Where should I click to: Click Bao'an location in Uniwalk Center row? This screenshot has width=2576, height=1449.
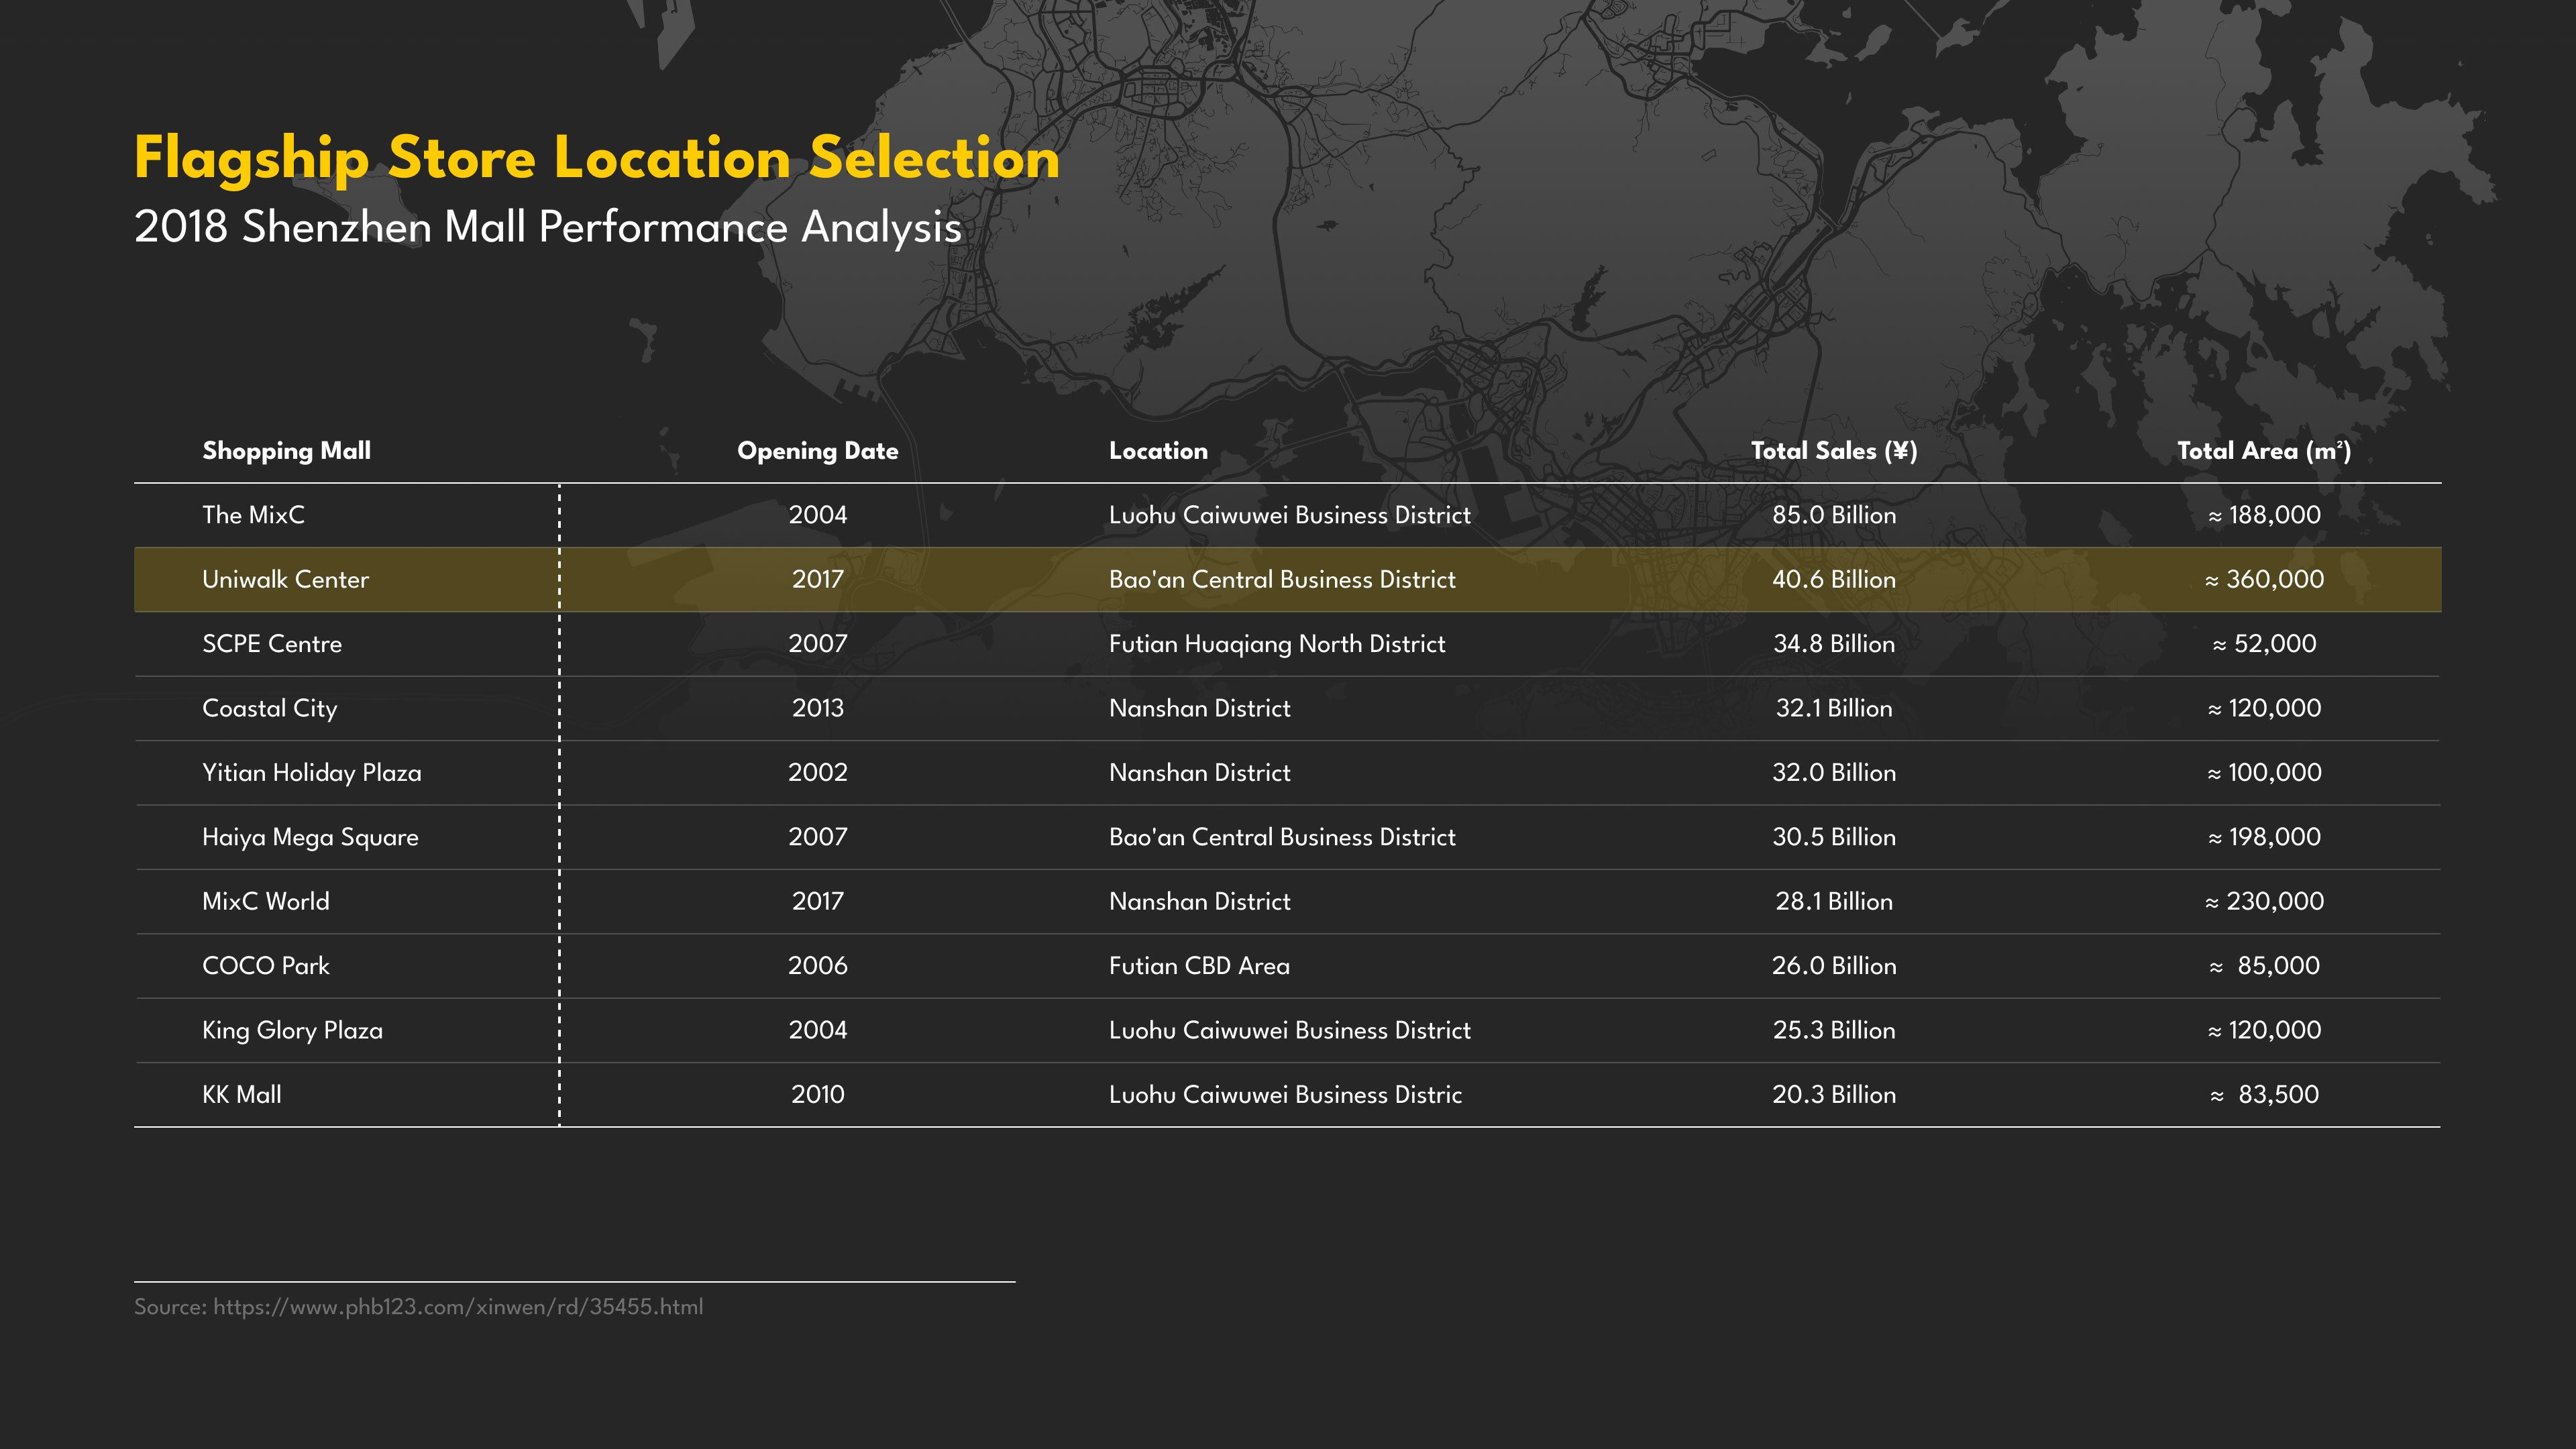click(x=1282, y=579)
